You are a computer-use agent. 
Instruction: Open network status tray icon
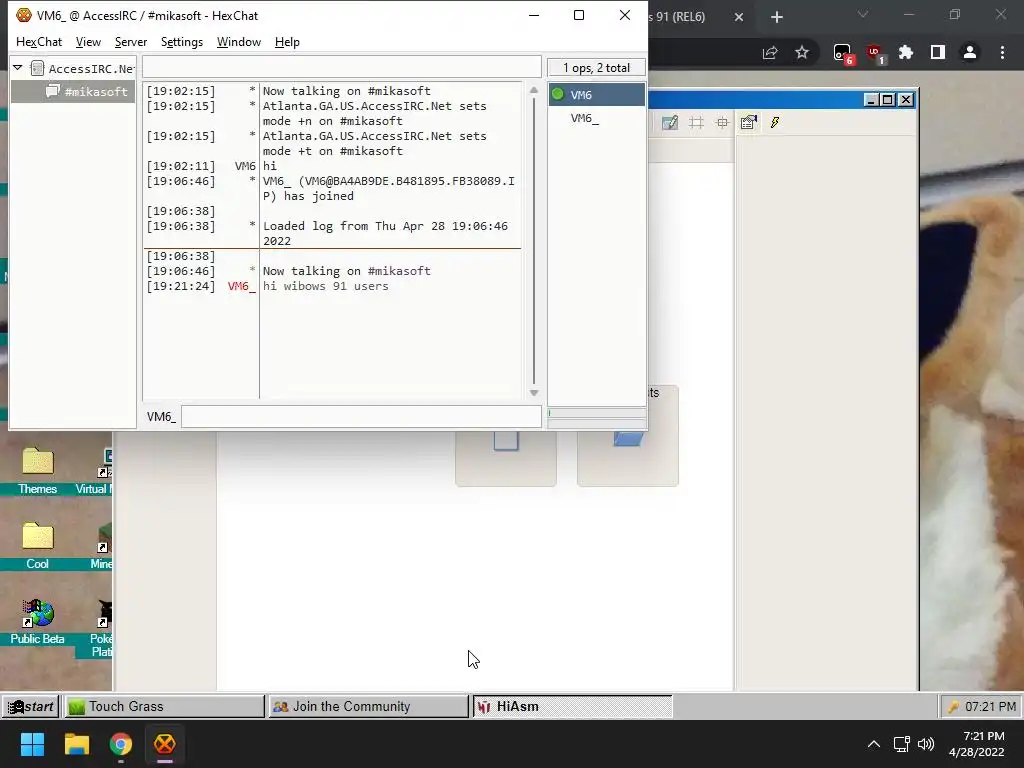pos(902,744)
